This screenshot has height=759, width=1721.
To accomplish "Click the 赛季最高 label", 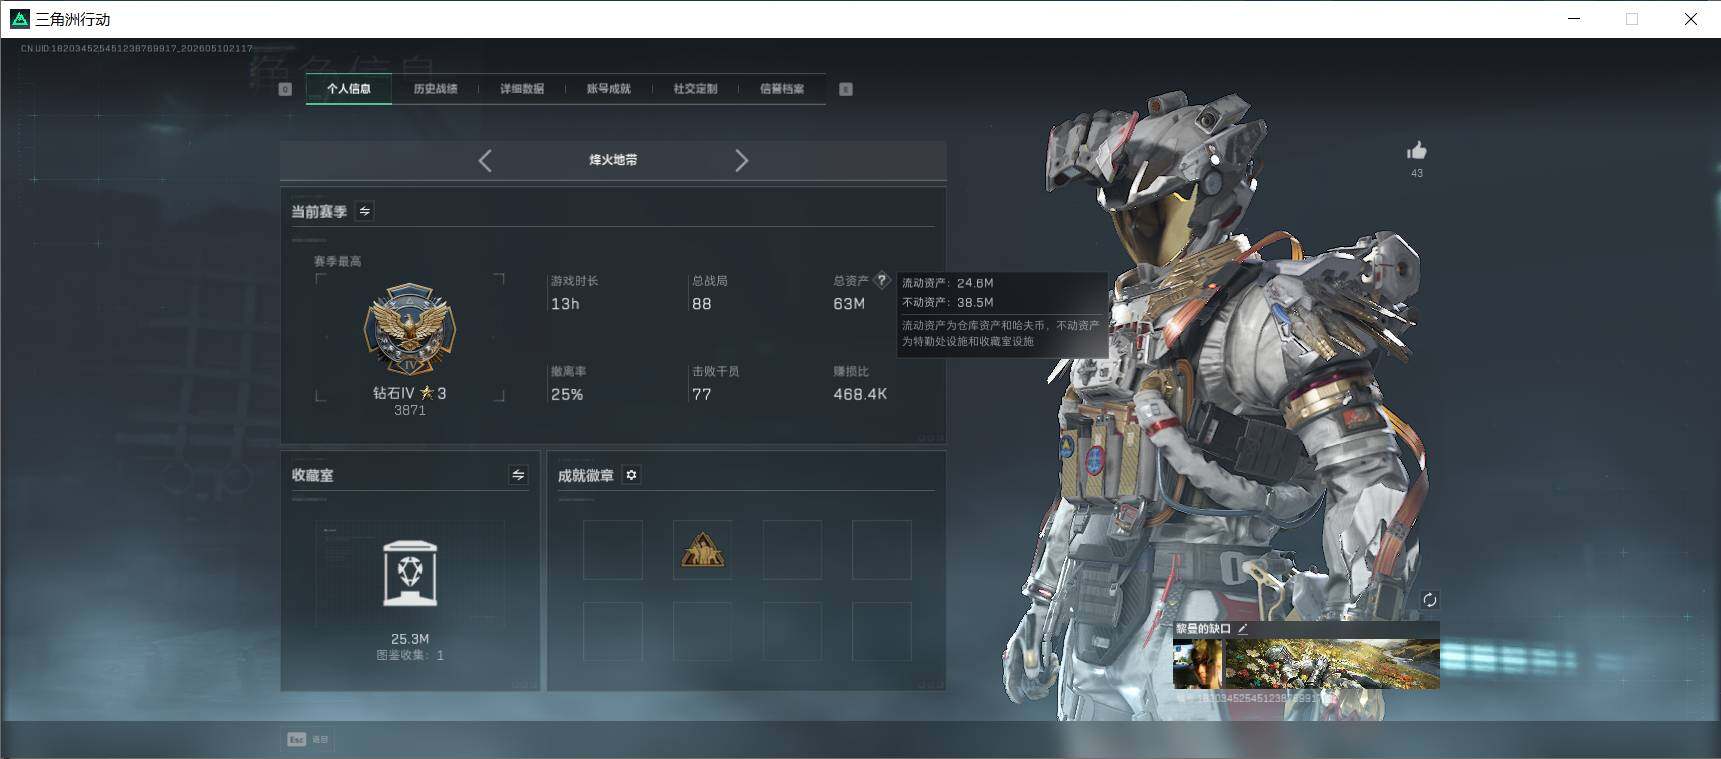I will (x=338, y=261).
